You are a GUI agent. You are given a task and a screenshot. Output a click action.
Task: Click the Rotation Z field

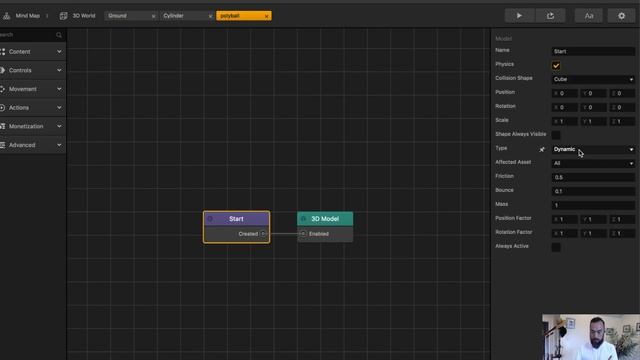(622, 107)
